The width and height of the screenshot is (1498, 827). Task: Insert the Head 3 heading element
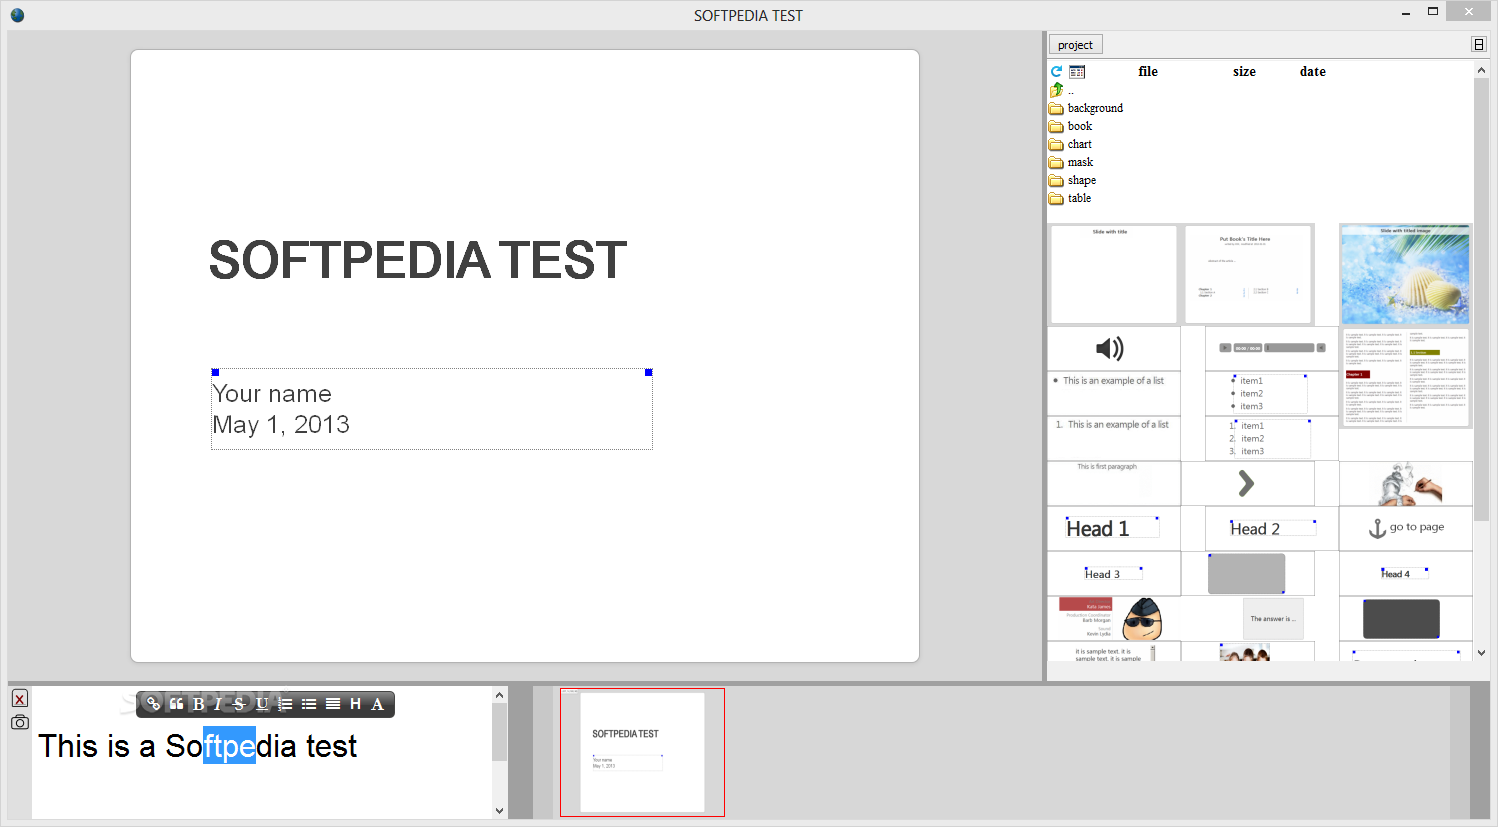[1113, 574]
